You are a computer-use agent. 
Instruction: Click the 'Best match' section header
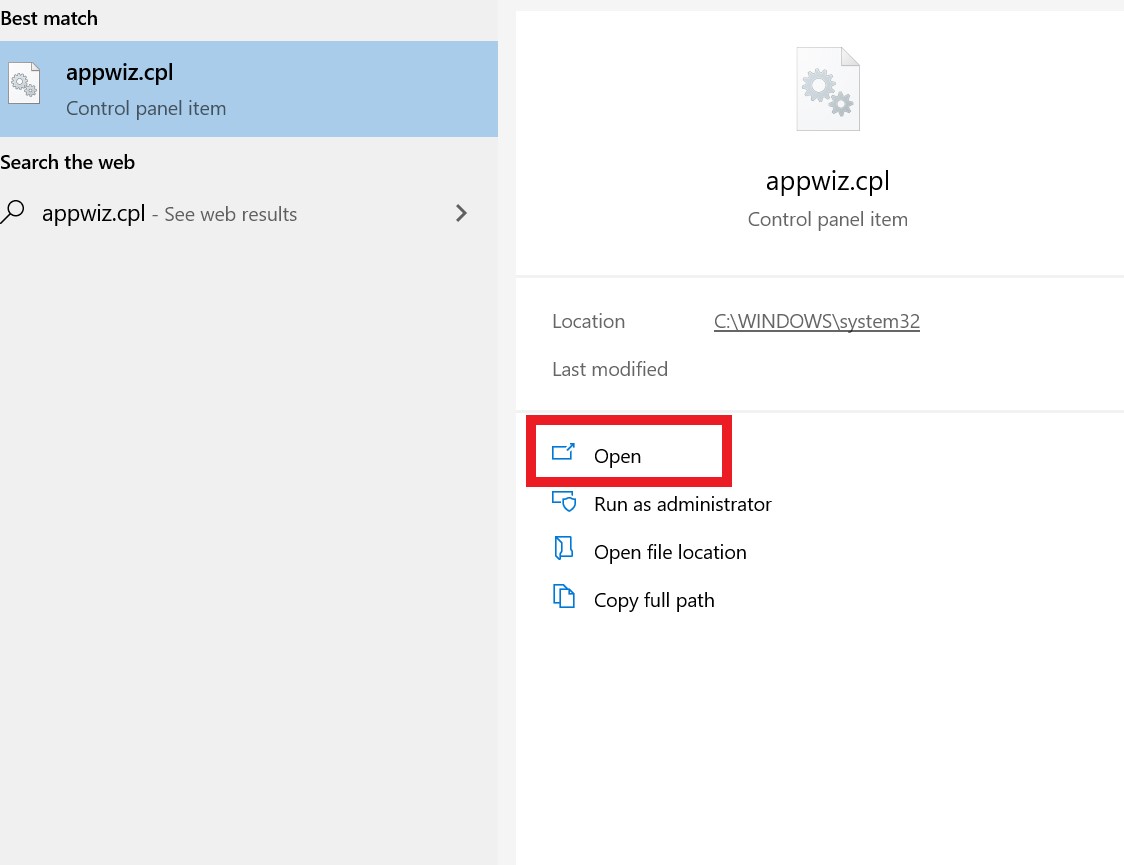pos(49,18)
